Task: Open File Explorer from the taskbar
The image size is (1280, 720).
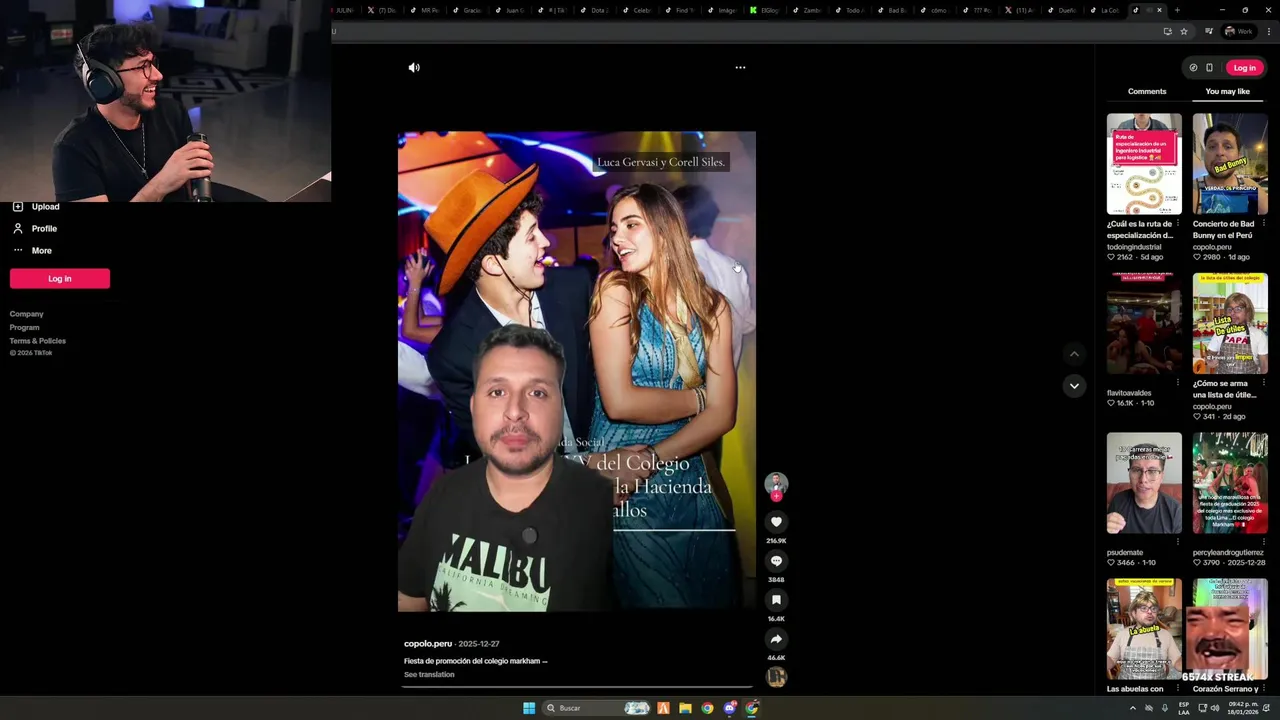Action: [685, 708]
